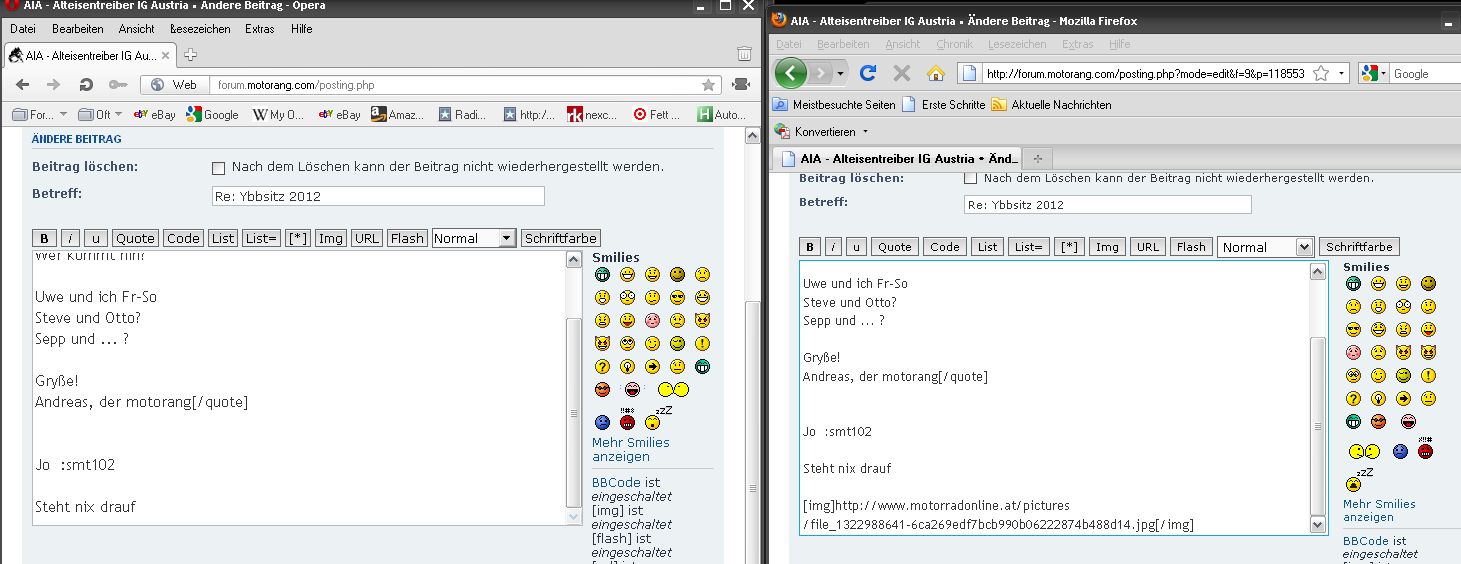
Task: Open the Datei menu in Opera
Action: 23,29
